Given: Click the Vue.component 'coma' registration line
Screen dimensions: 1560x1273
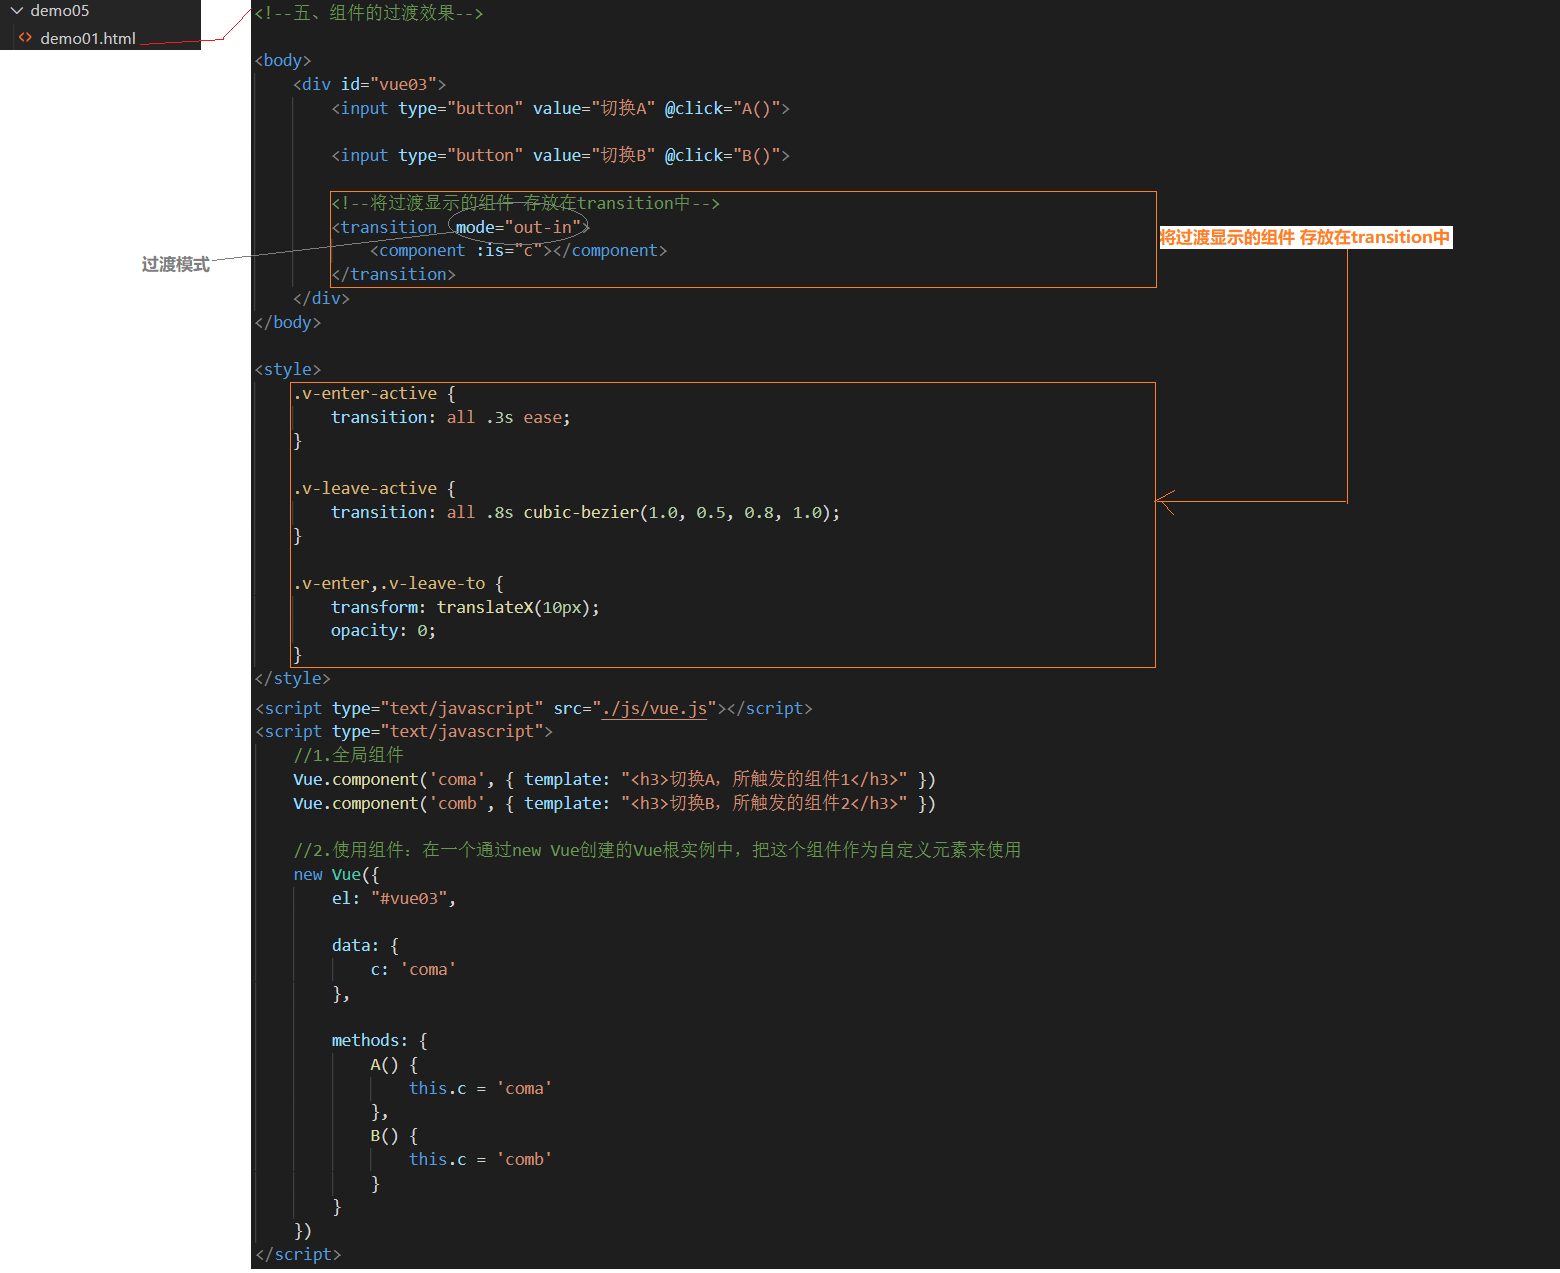Looking at the screenshot, I should [x=614, y=780].
